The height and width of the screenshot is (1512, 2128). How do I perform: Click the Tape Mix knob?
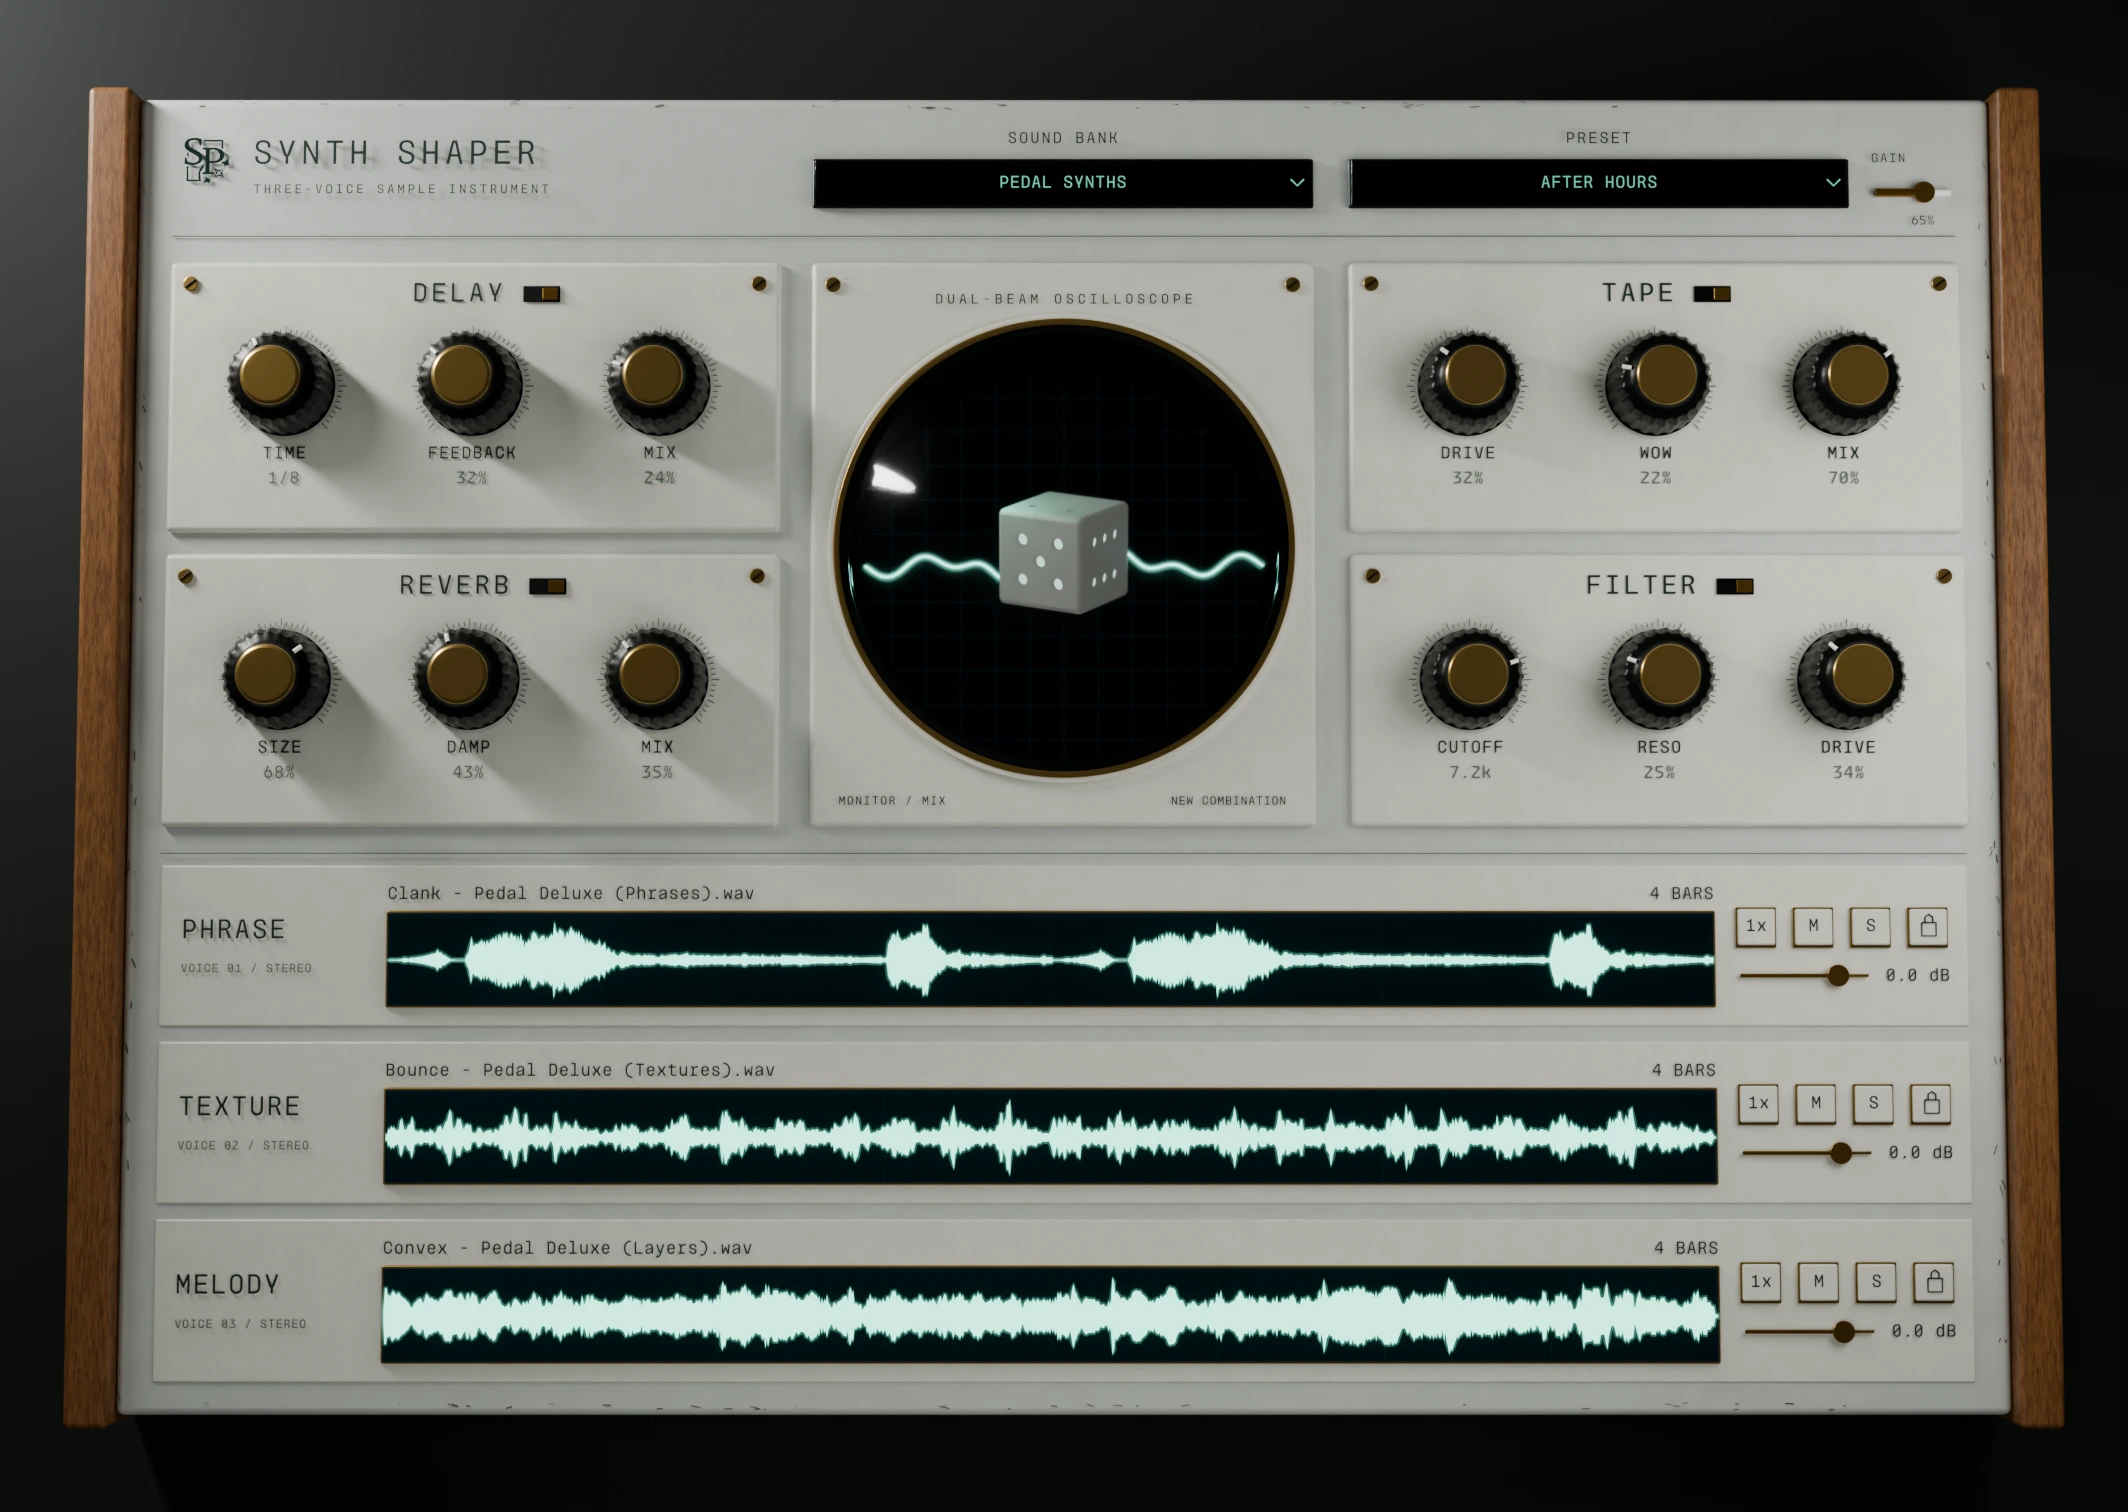pos(1846,383)
